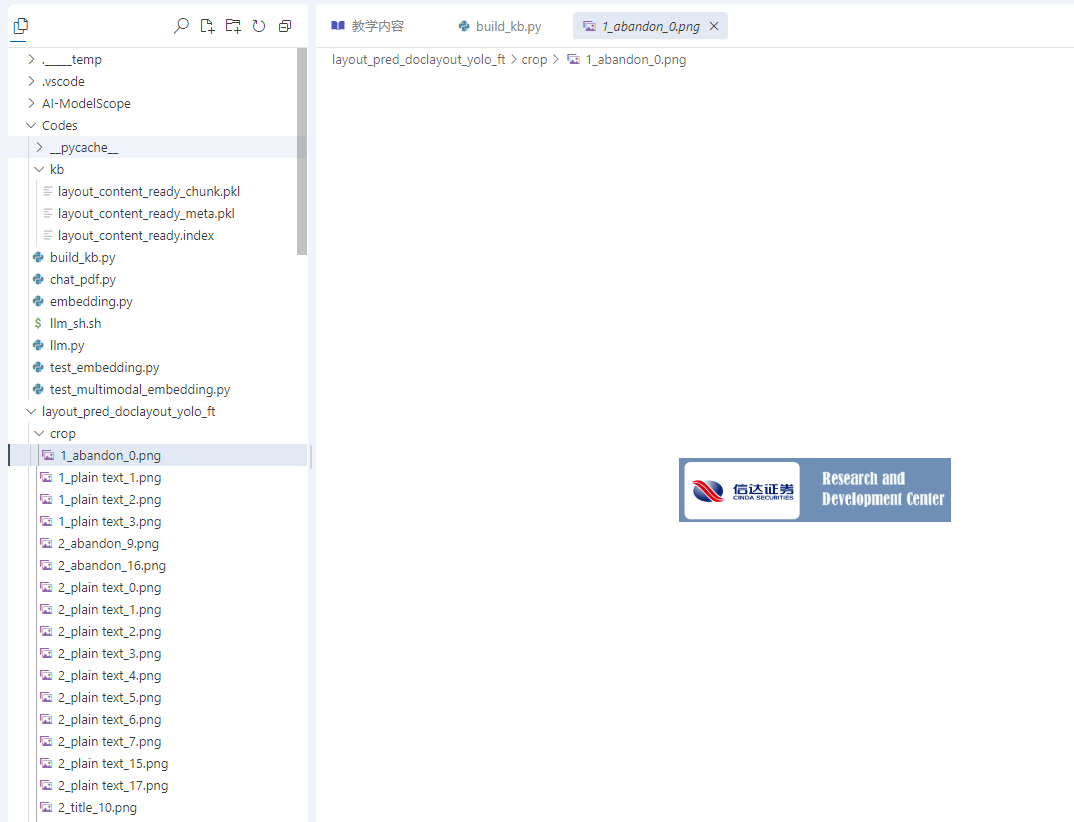The height and width of the screenshot is (822, 1074).
Task: Open 1_plain text_2.png image
Action: (x=158, y=499)
